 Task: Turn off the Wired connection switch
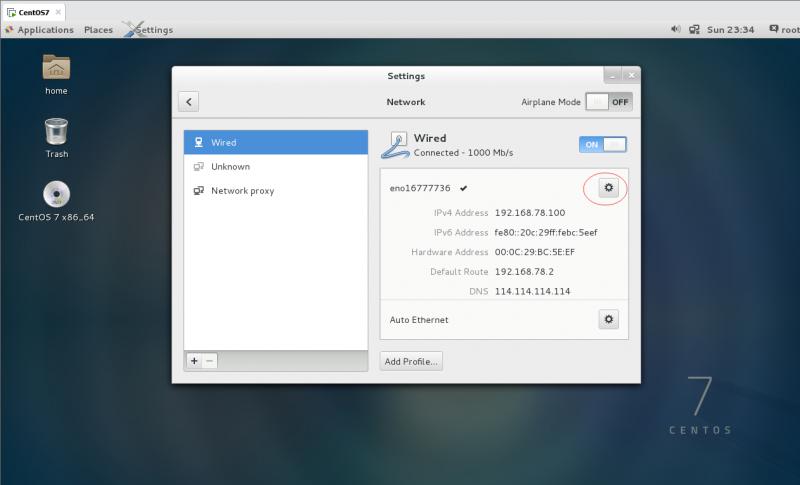pyautogui.click(x=603, y=144)
